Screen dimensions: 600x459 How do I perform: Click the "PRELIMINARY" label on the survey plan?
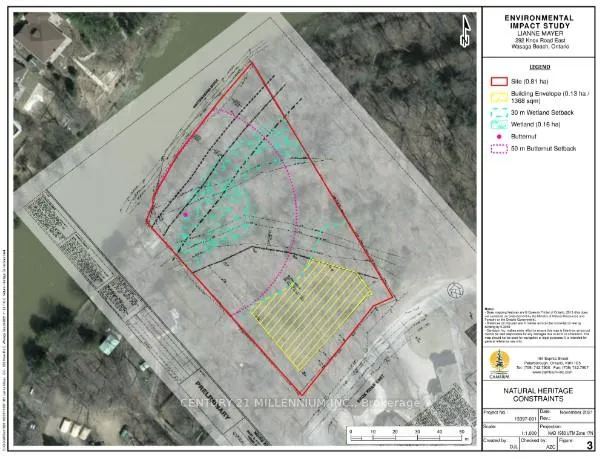coord(214,399)
